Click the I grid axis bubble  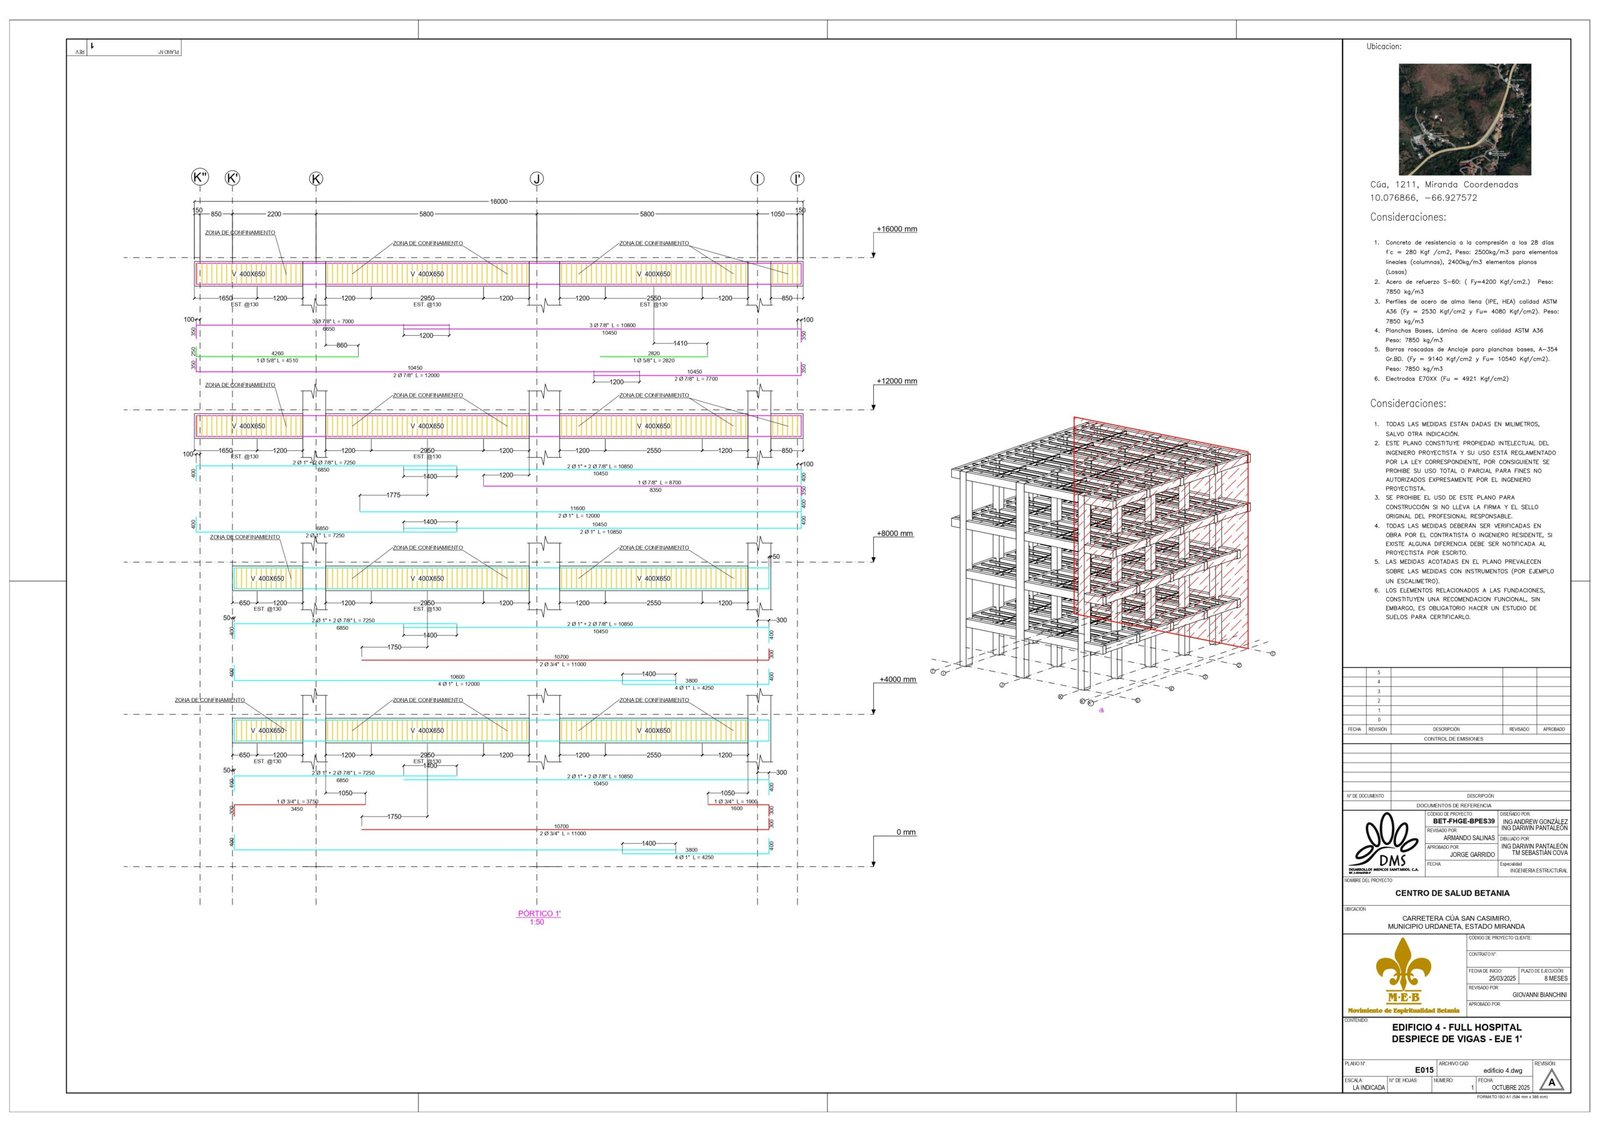pos(757,179)
